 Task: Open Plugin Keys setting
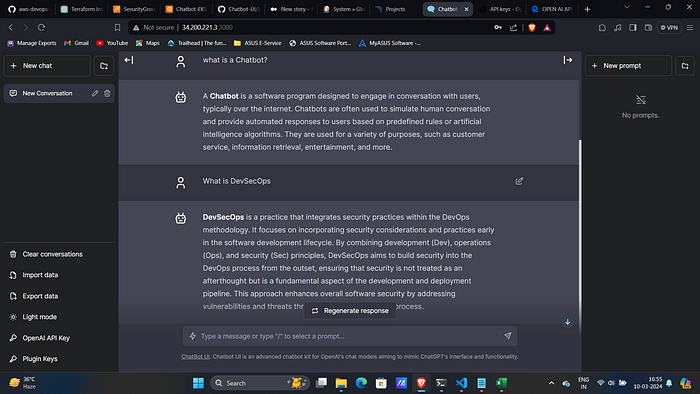click(59, 359)
